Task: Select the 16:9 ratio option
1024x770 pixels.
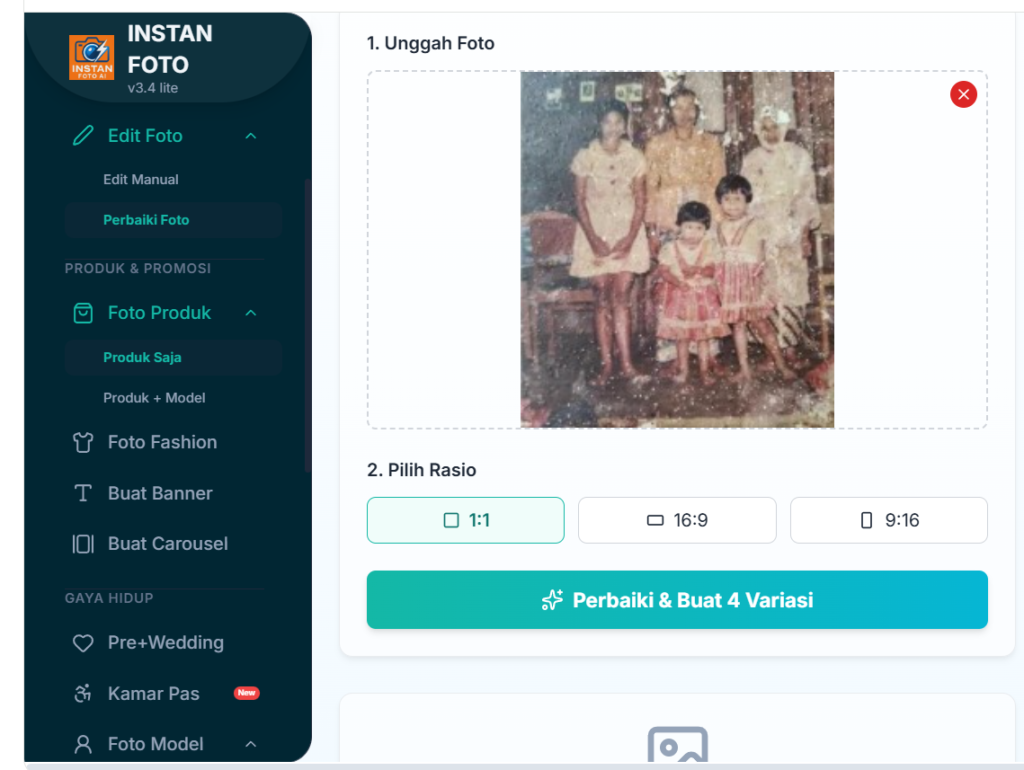Action: (677, 520)
